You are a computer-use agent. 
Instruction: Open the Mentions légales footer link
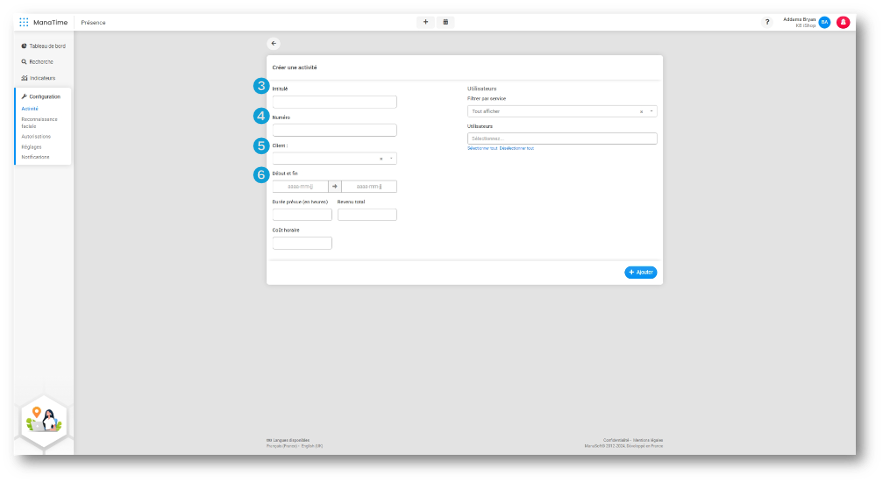click(648, 440)
